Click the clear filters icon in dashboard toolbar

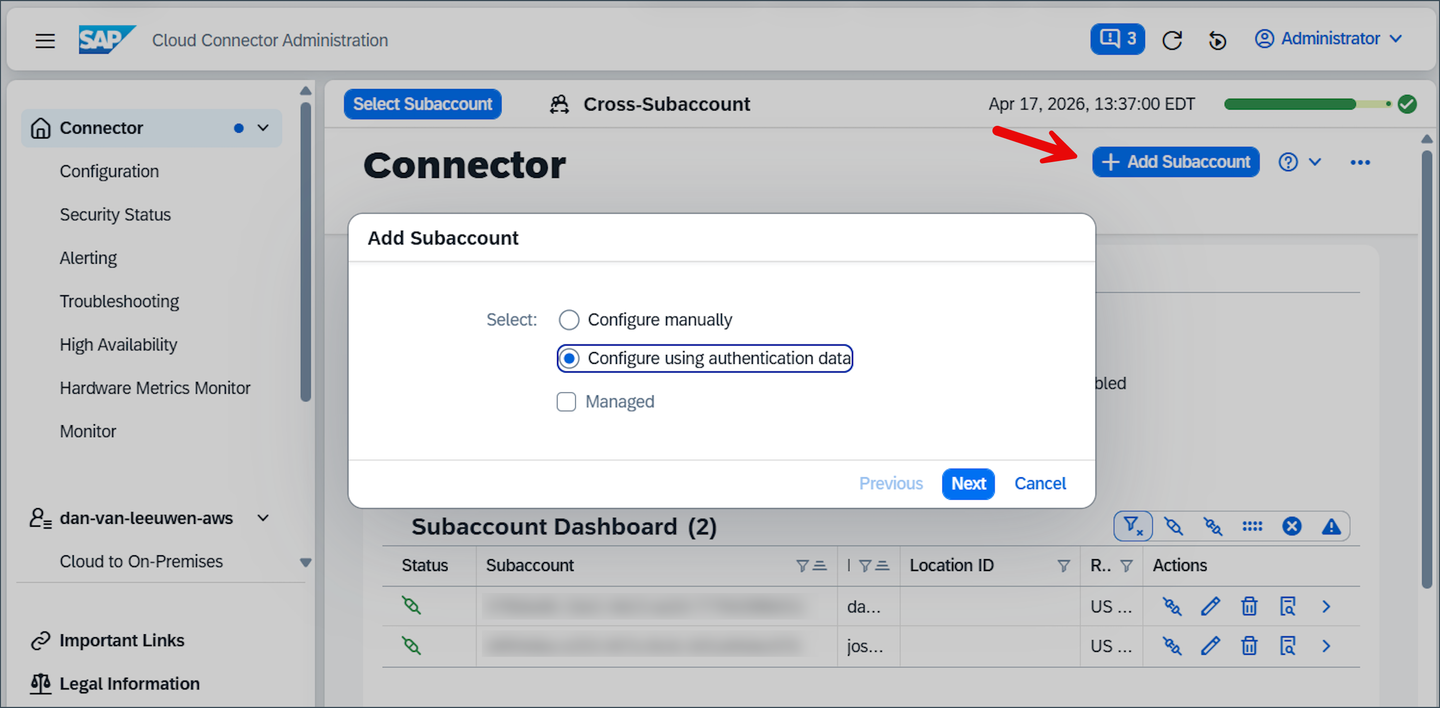pyautogui.click(x=1133, y=526)
